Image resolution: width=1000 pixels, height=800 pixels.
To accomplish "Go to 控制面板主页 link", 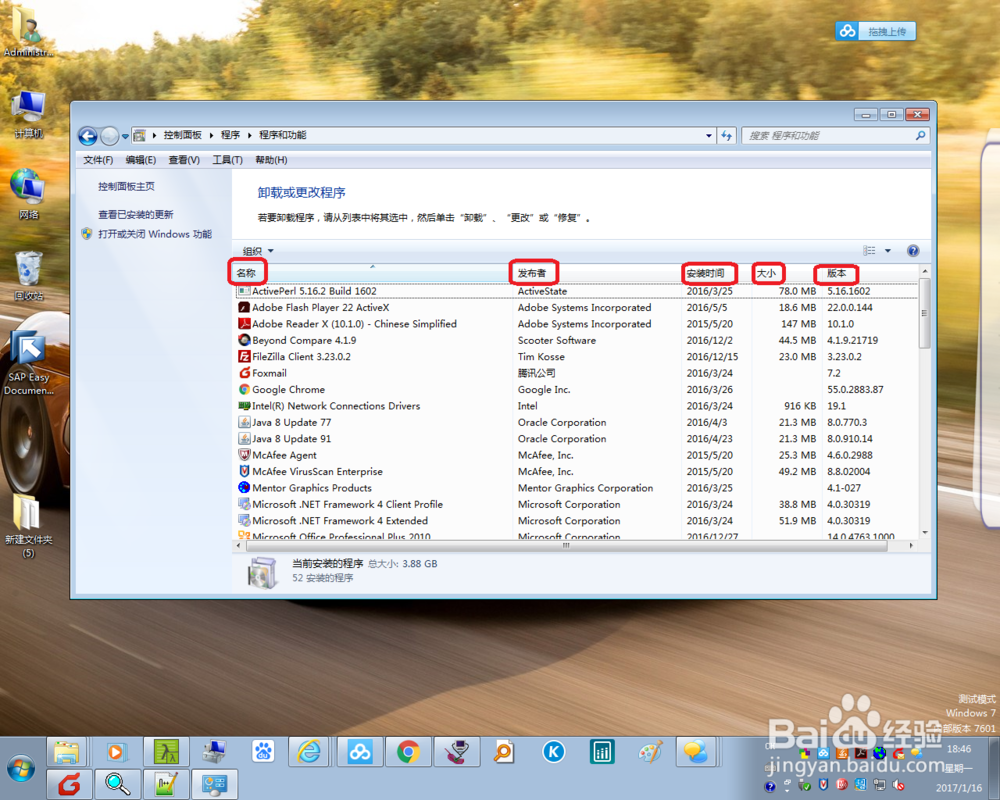I will (x=126, y=186).
